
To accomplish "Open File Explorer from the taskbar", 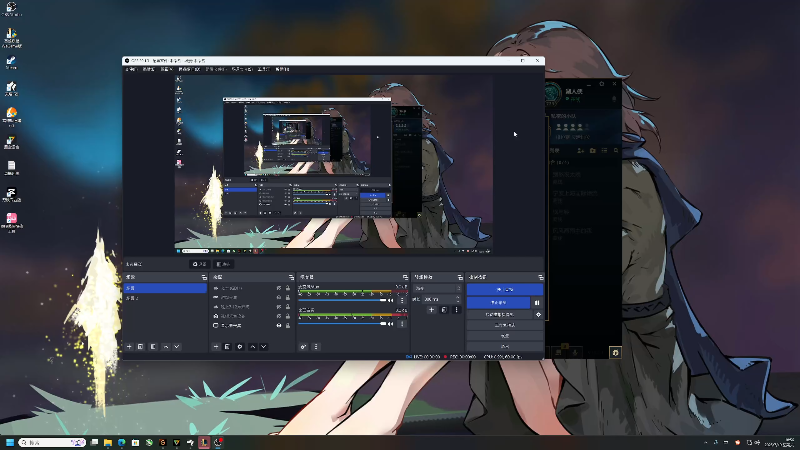I will [108, 442].
